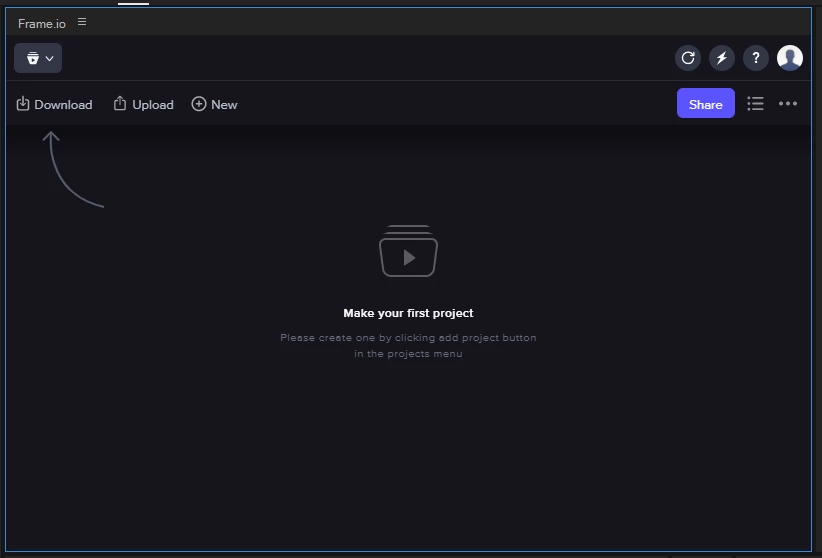The height and width of the screenshot is (558, 822).
Task: Open the three-dot more options menu
Action: (x=788, y=103)
